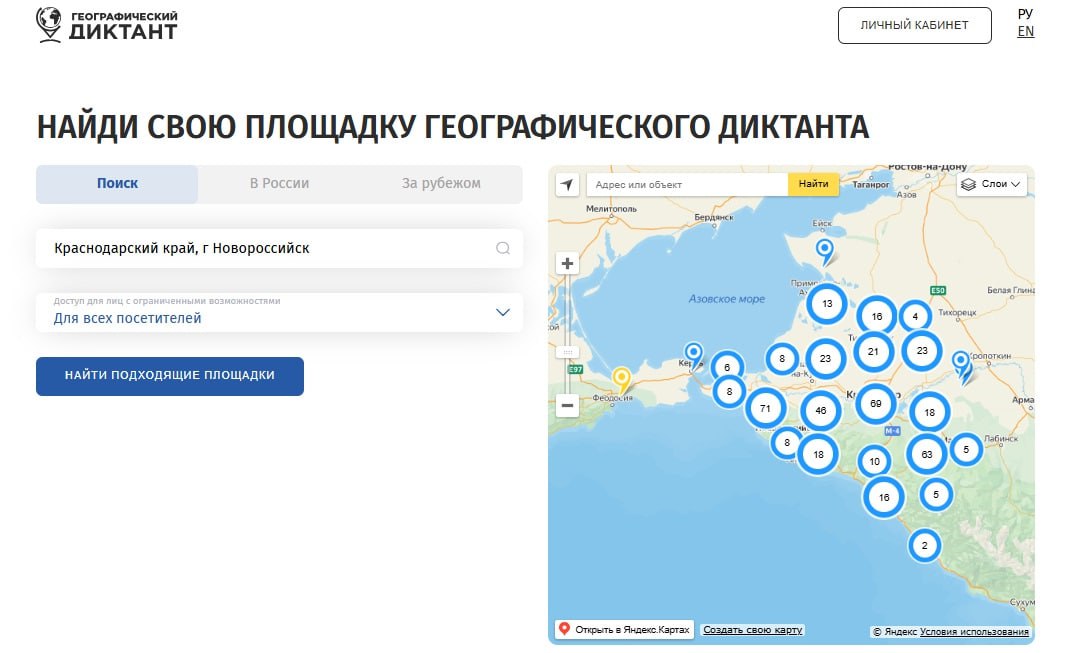Zoom out with the minus button

567,405
